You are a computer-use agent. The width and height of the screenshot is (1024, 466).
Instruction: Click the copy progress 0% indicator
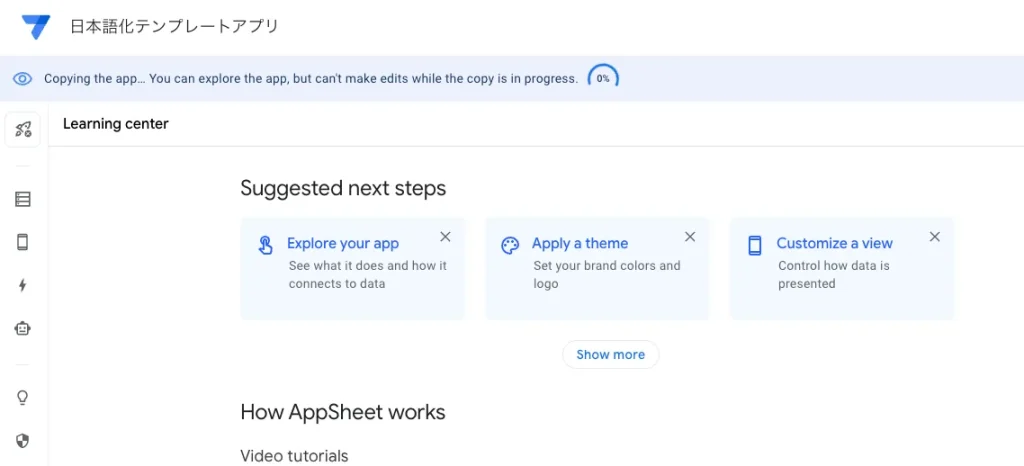pyautogui.click(x=603, y=78)
